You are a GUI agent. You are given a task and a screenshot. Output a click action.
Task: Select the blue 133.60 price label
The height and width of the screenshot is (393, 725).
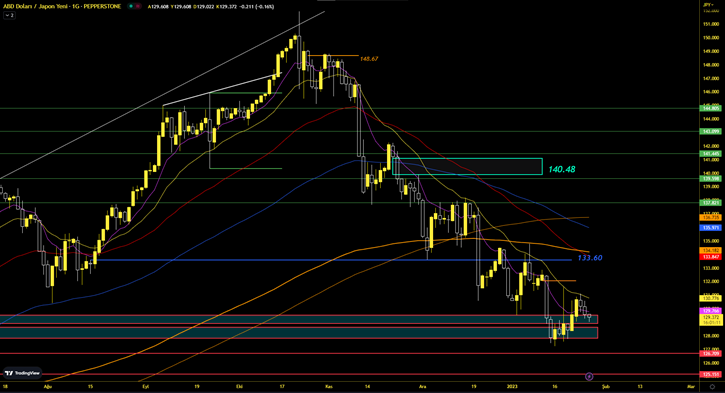pos(590,258)
